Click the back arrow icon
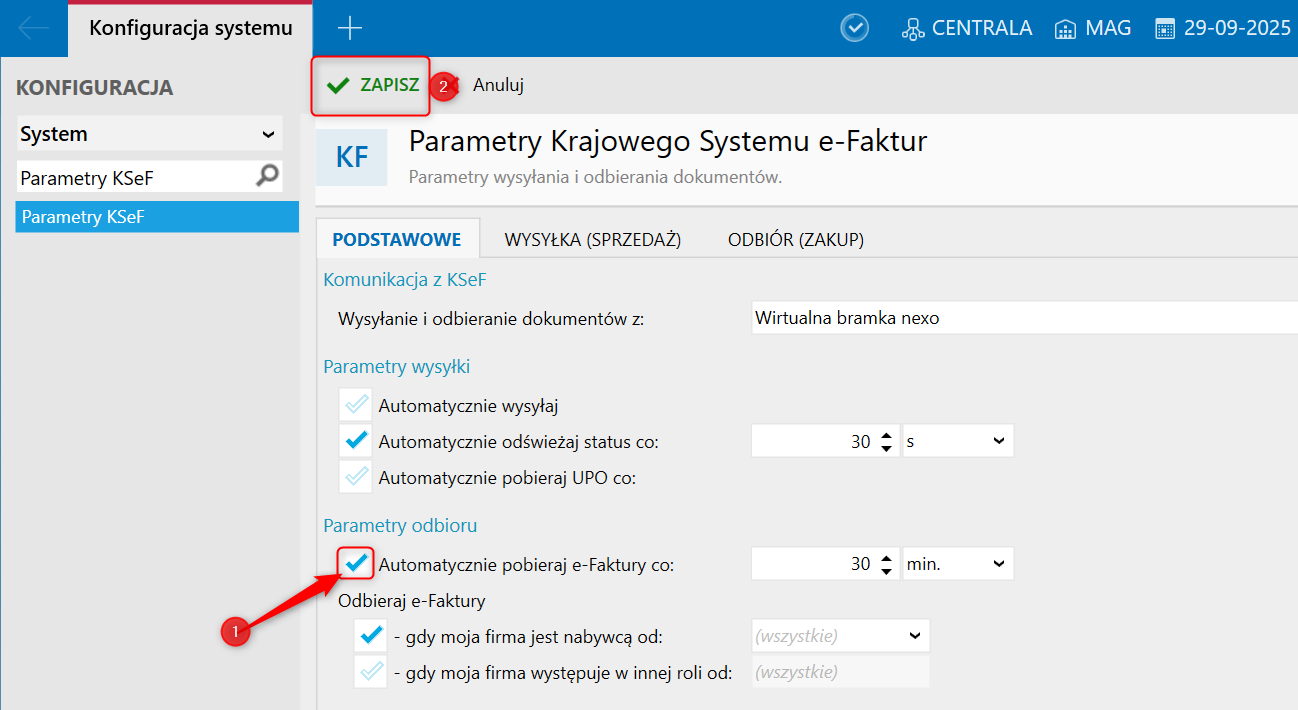Viewport: 1298px width, 710px height. tap(33, 28)
